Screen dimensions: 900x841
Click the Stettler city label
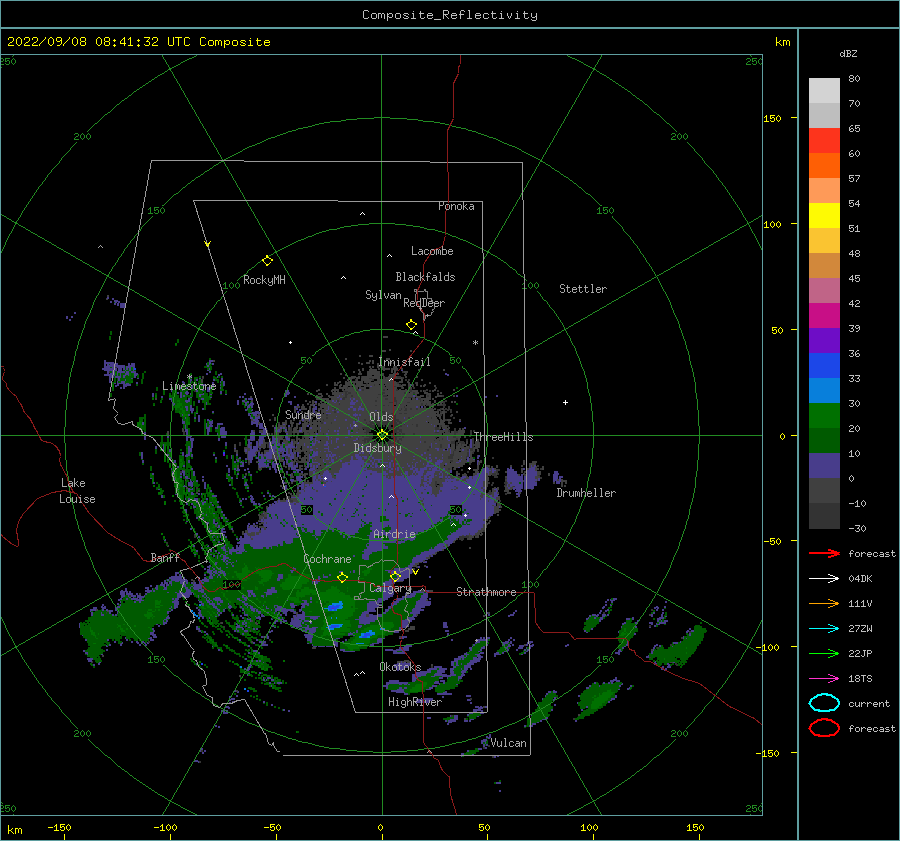point(583,289)
